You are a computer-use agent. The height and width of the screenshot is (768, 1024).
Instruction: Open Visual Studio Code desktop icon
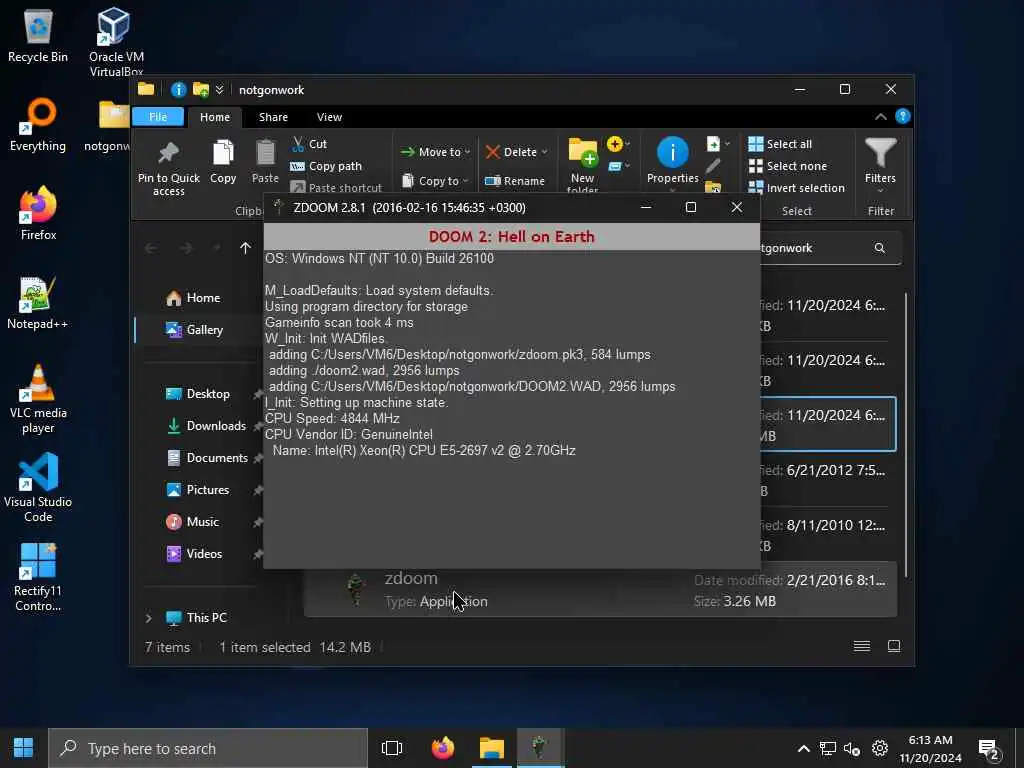[38, 487]
